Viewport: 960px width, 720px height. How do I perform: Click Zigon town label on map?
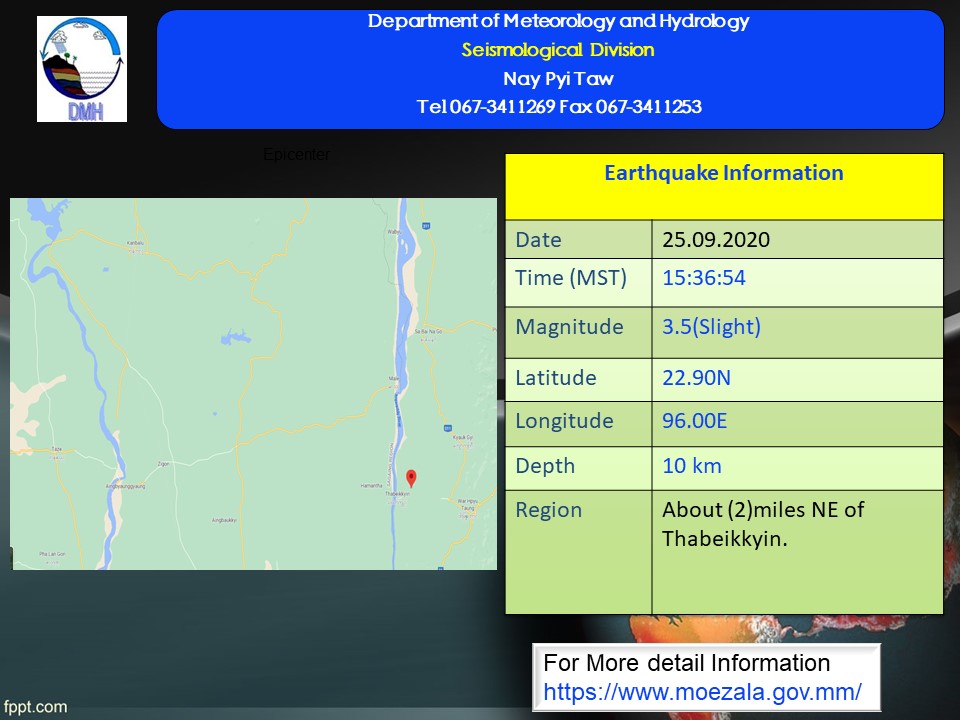point(164,465)
